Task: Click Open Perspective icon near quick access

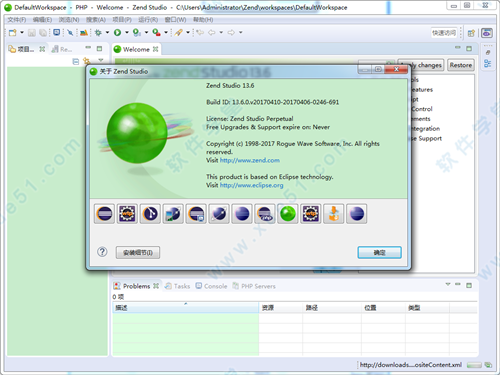Action: [471, 33]
